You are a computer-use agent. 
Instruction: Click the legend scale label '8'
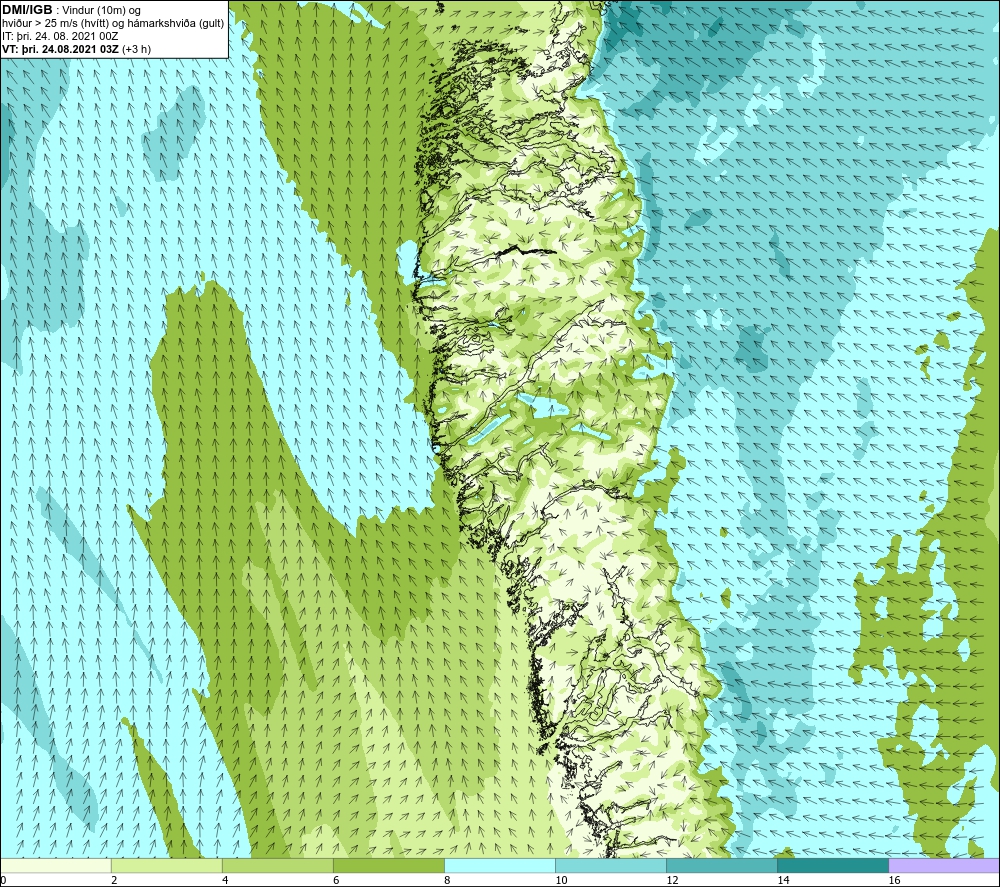click(447, 881)
